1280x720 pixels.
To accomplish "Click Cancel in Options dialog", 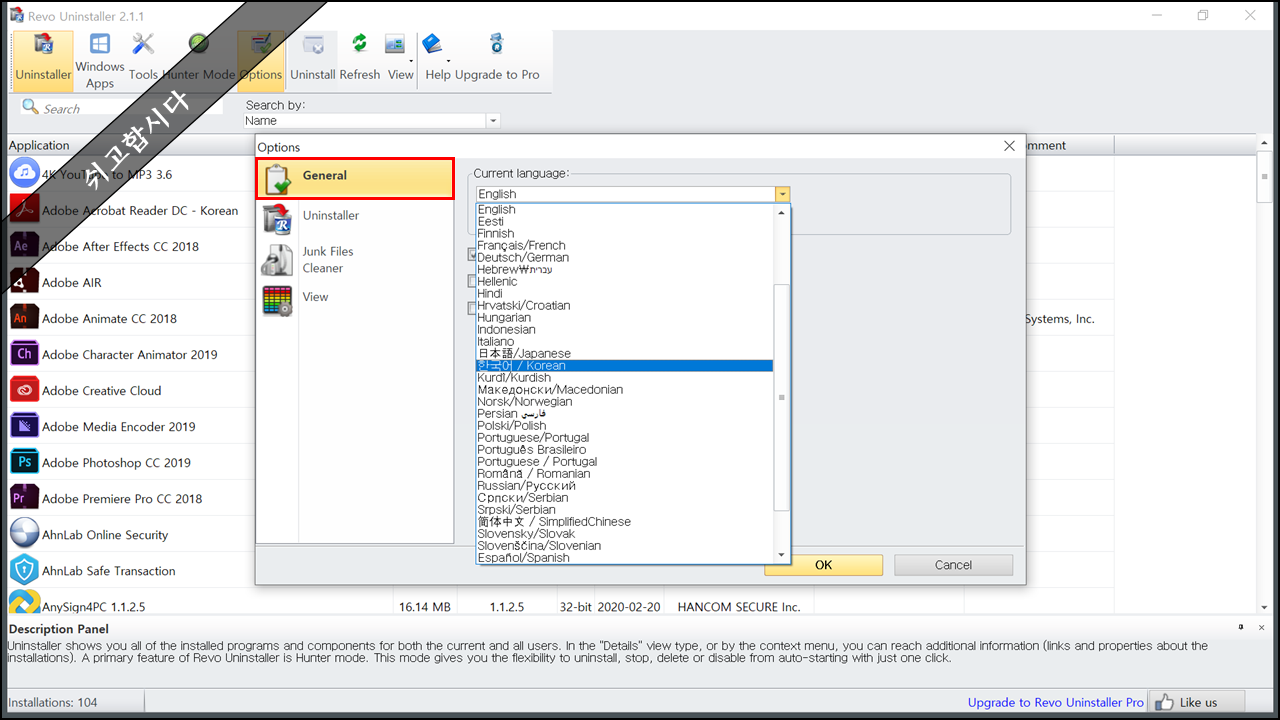I will 953,565.
